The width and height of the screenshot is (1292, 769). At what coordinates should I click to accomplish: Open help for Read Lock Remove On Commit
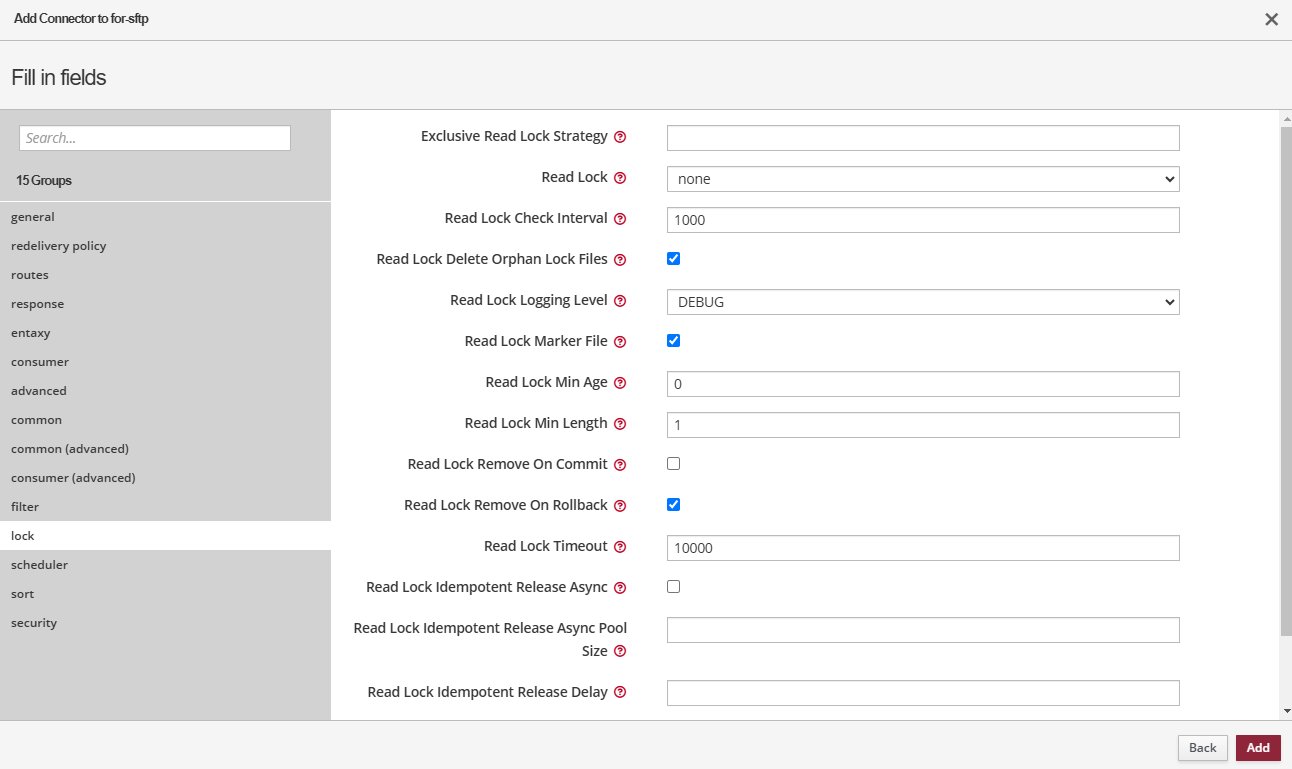pyautogui.click(x=620, y=465)
